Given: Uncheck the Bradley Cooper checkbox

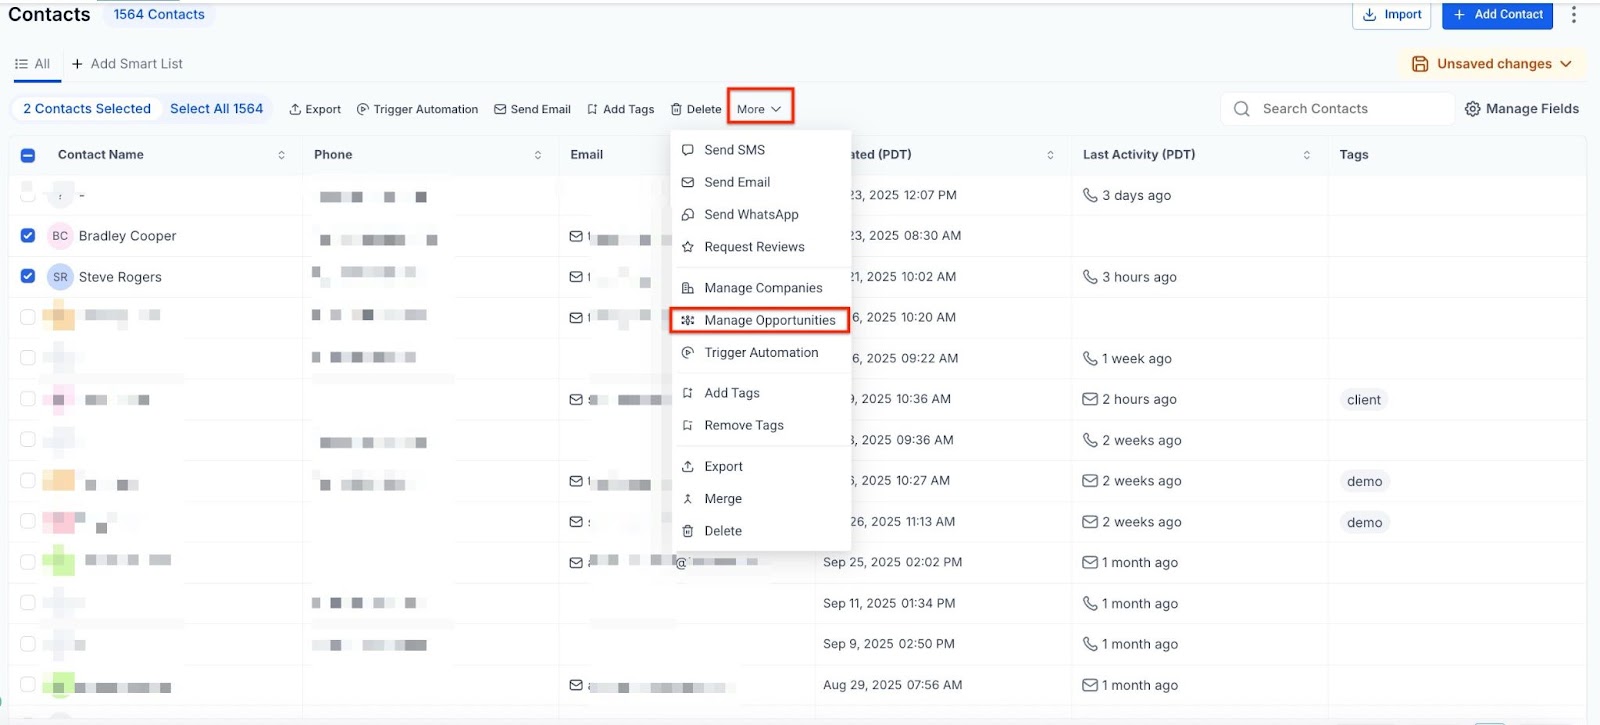Looking at the screenshot, I should 28,236.
